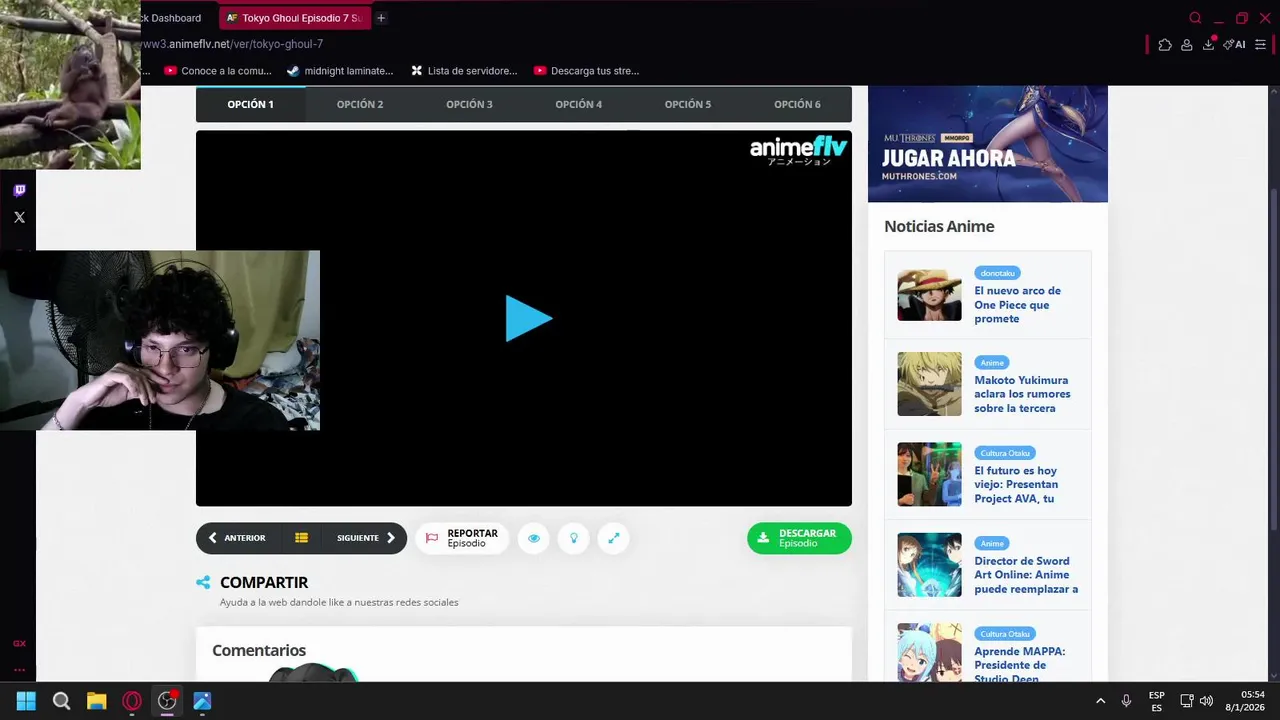Click DESCARGAR Episodio green button
Viewport: 1280px width, 720px height.
click(x=799, y=538)
